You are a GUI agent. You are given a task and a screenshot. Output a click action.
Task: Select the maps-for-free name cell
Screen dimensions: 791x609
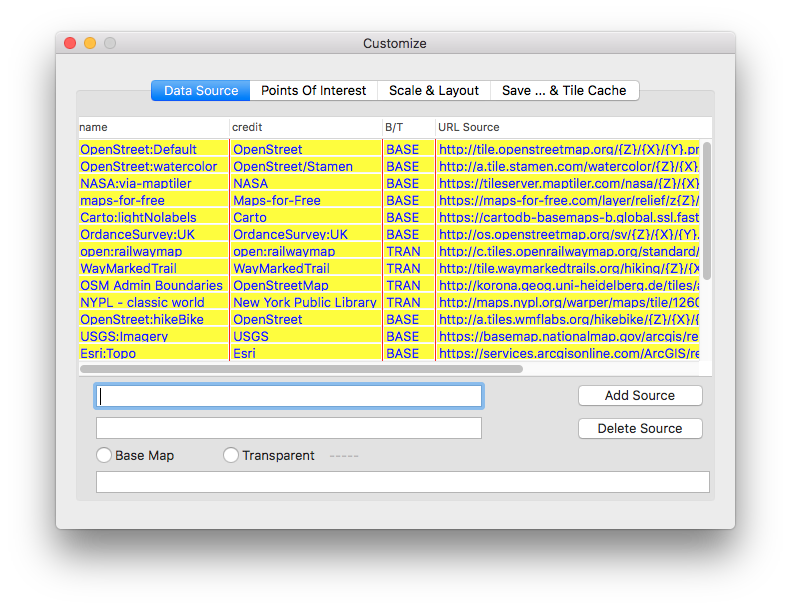pyautogui.click(x=154, y=200)
